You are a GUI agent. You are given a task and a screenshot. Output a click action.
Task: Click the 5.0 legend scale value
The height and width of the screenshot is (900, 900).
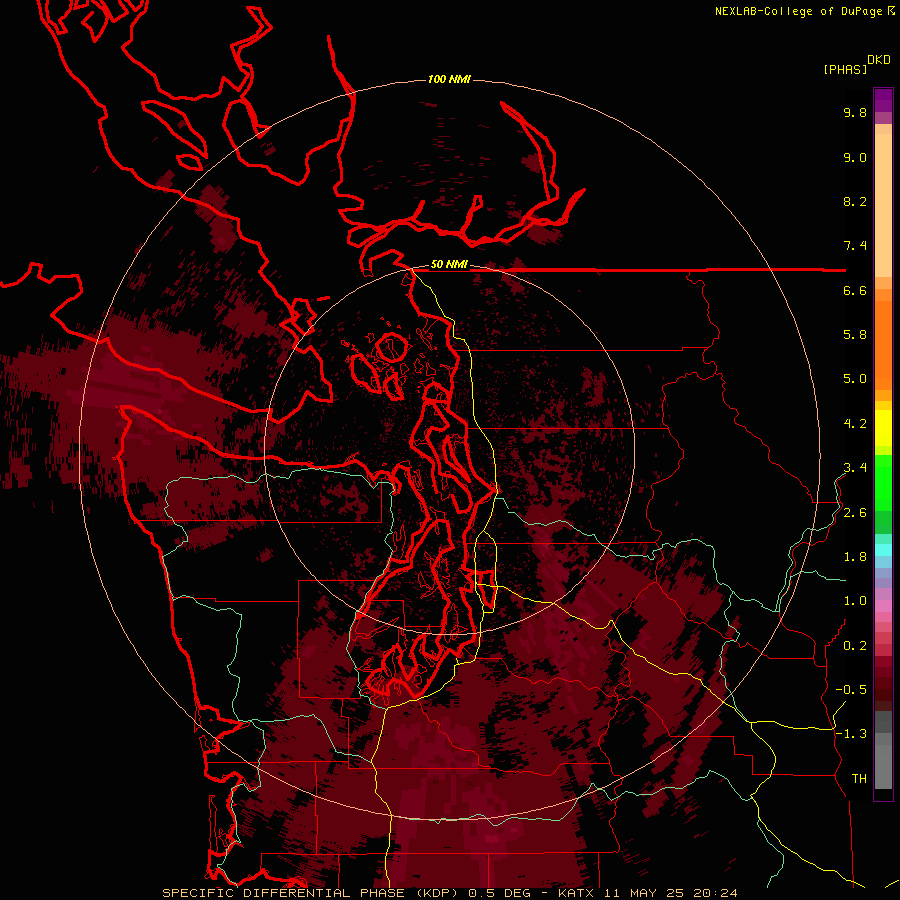tap(855, 379)
